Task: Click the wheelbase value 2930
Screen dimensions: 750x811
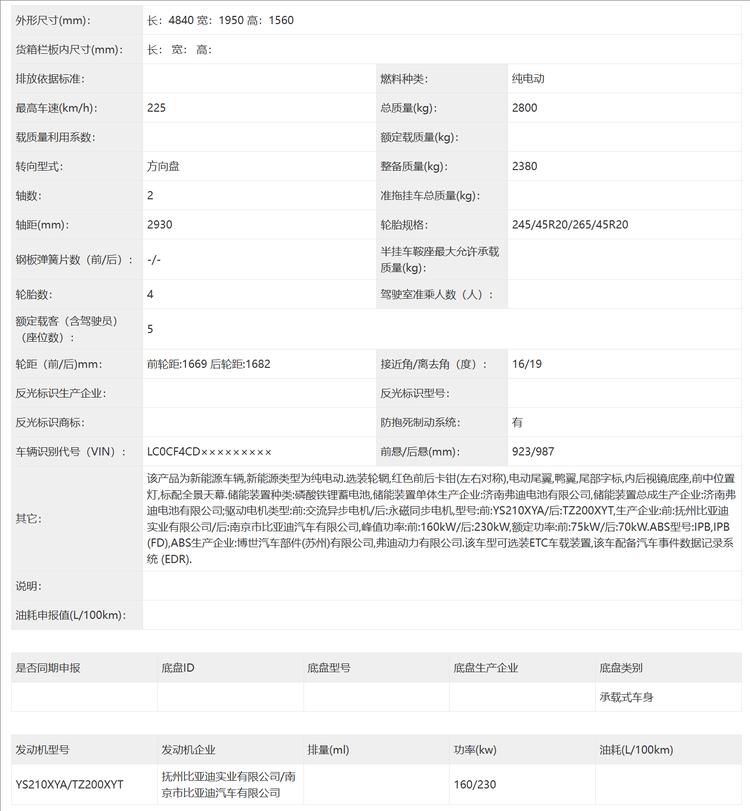Action: click(x=160, y=225)
